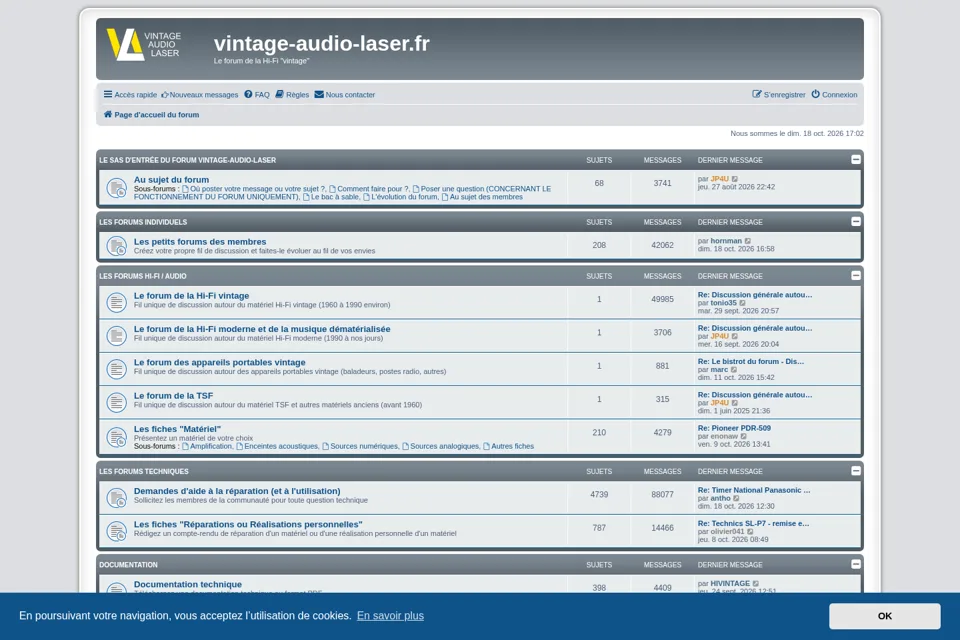
Task: View latest post icon next to hornman
Action: coord(748,241)
